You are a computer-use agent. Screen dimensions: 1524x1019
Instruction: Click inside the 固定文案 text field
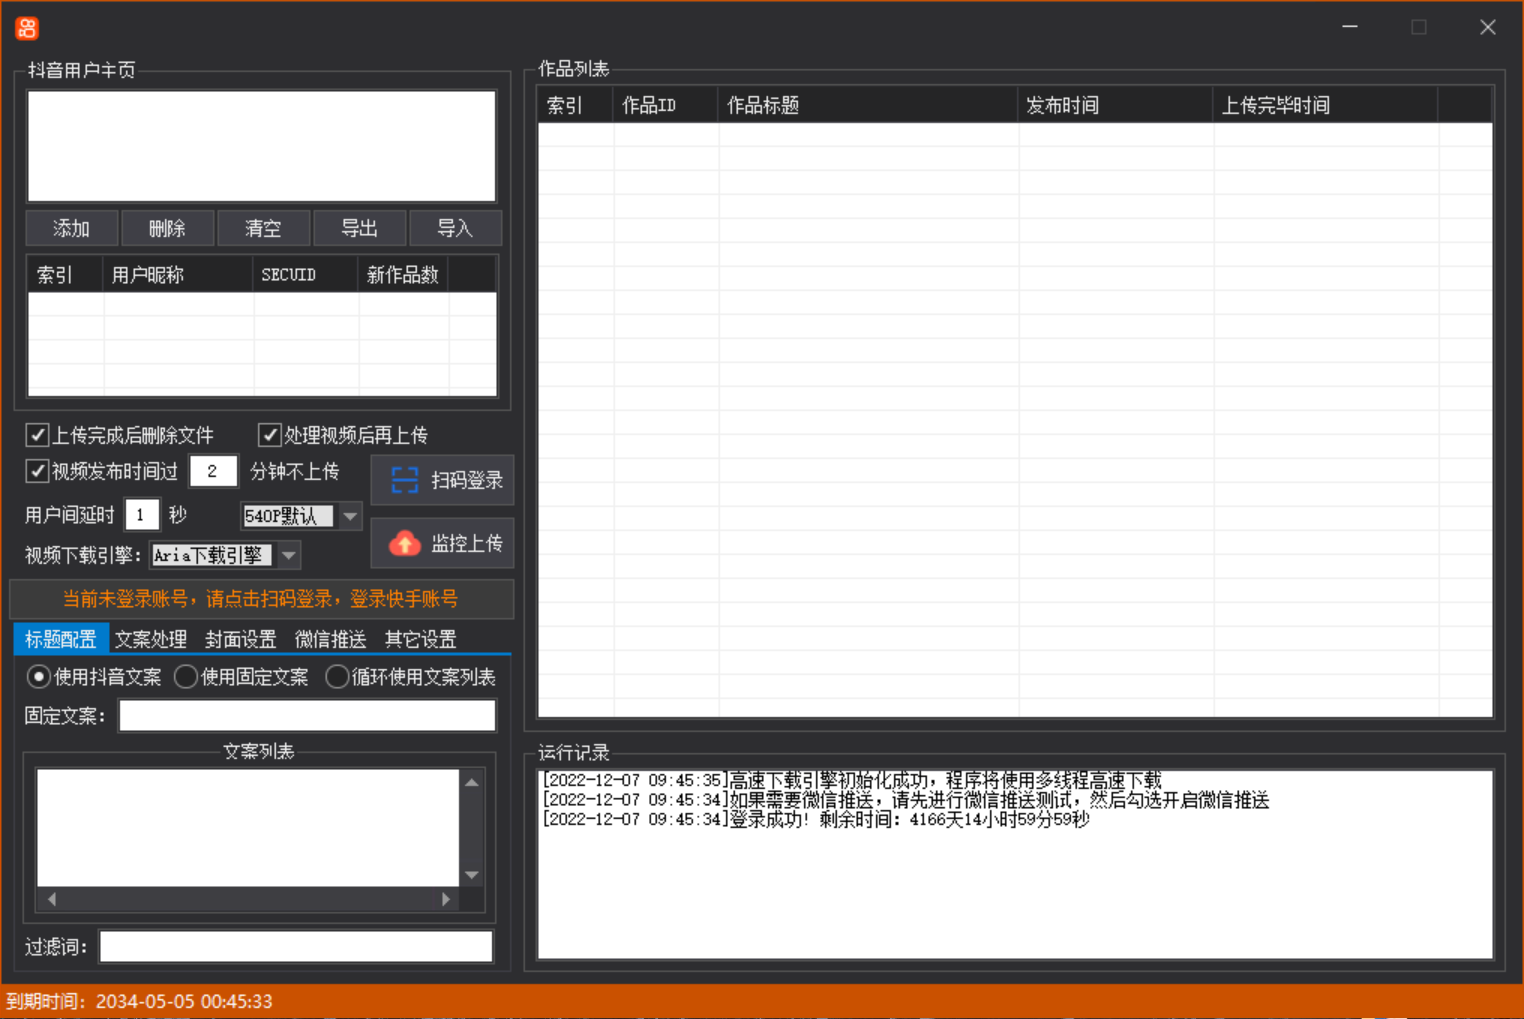306,715
